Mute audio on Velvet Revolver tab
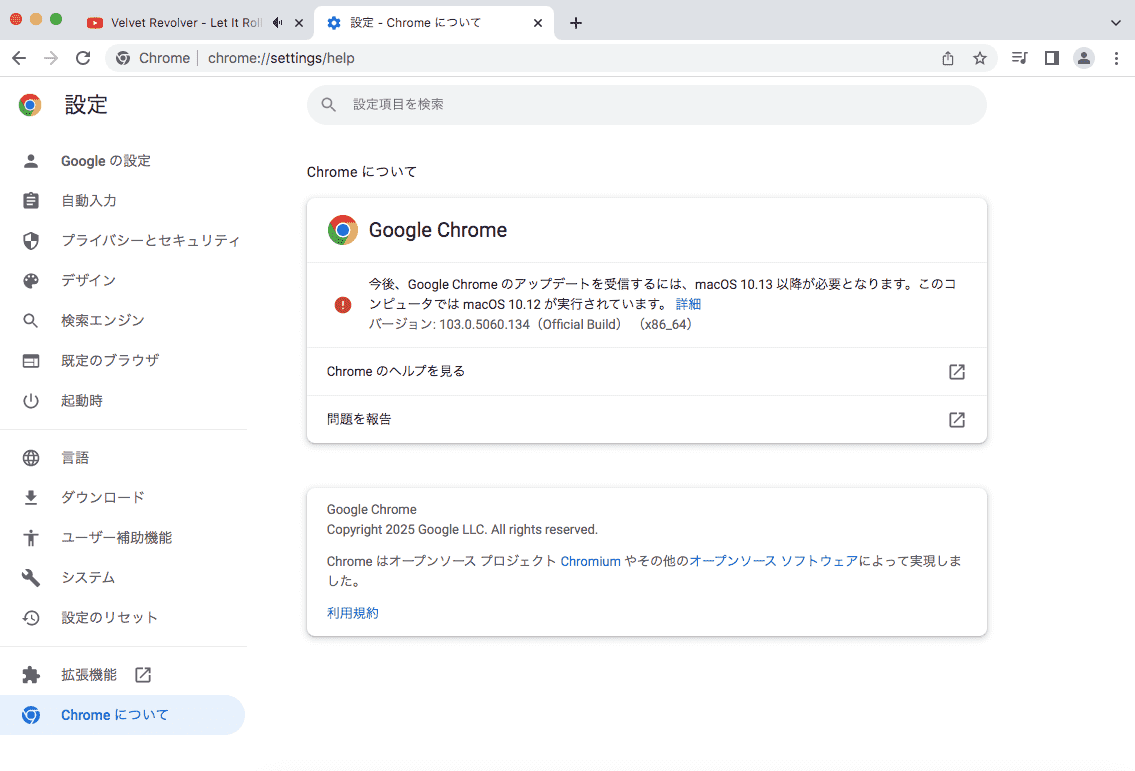Viewport: 1135px width, 771px height. click(277, 22)
